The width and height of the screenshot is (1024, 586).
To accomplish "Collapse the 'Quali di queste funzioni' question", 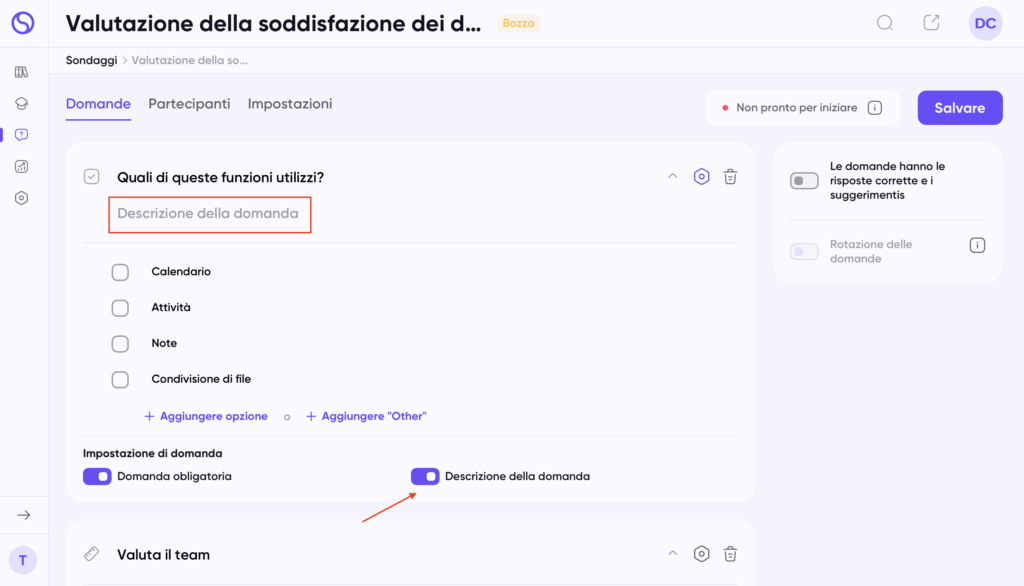I will [x=672, y=177].
